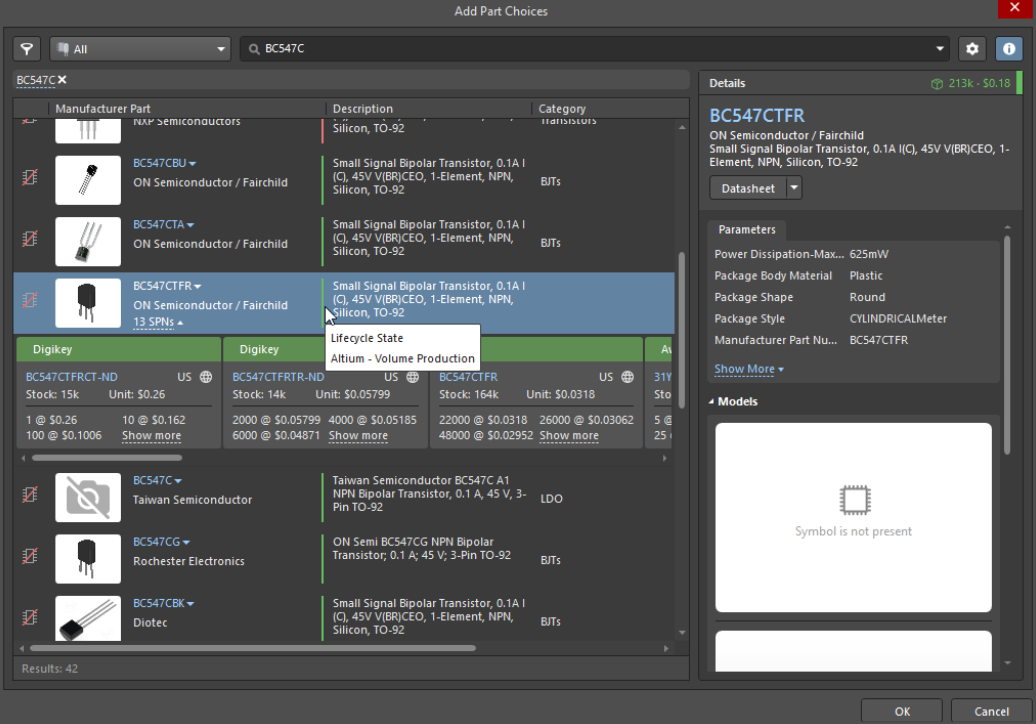Image resolution: width=1036 pixels, height=724 pixels.
Task: Click the no-symbol icon beside BC547CTA
Action: pyautogui.click(x=30, y=238)
